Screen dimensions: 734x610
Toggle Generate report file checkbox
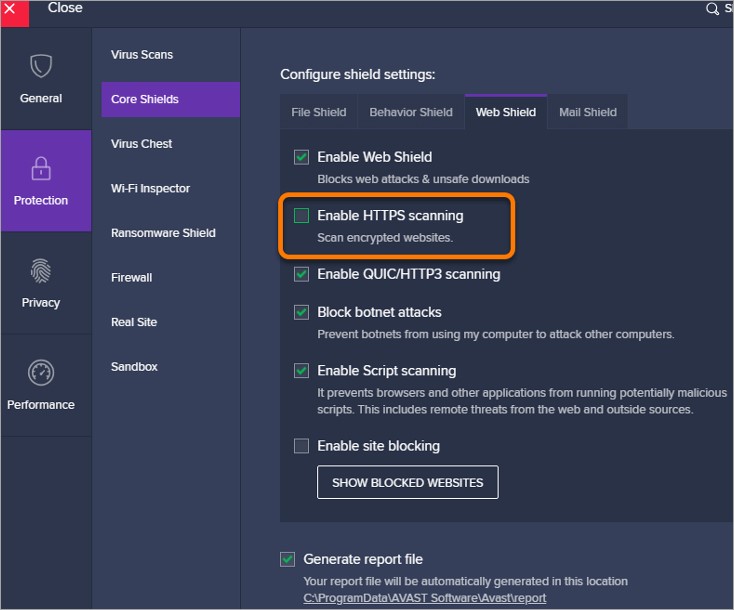(287, 559)
